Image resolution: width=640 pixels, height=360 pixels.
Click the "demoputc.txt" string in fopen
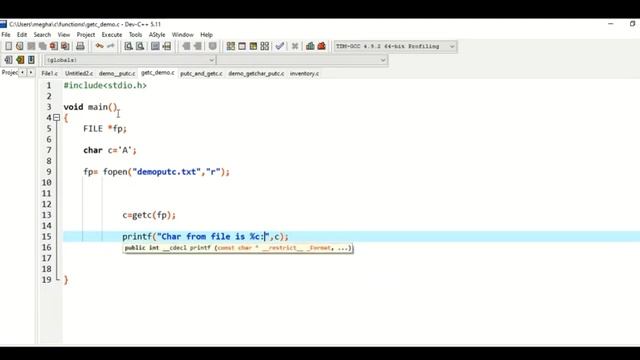[167, 172]
